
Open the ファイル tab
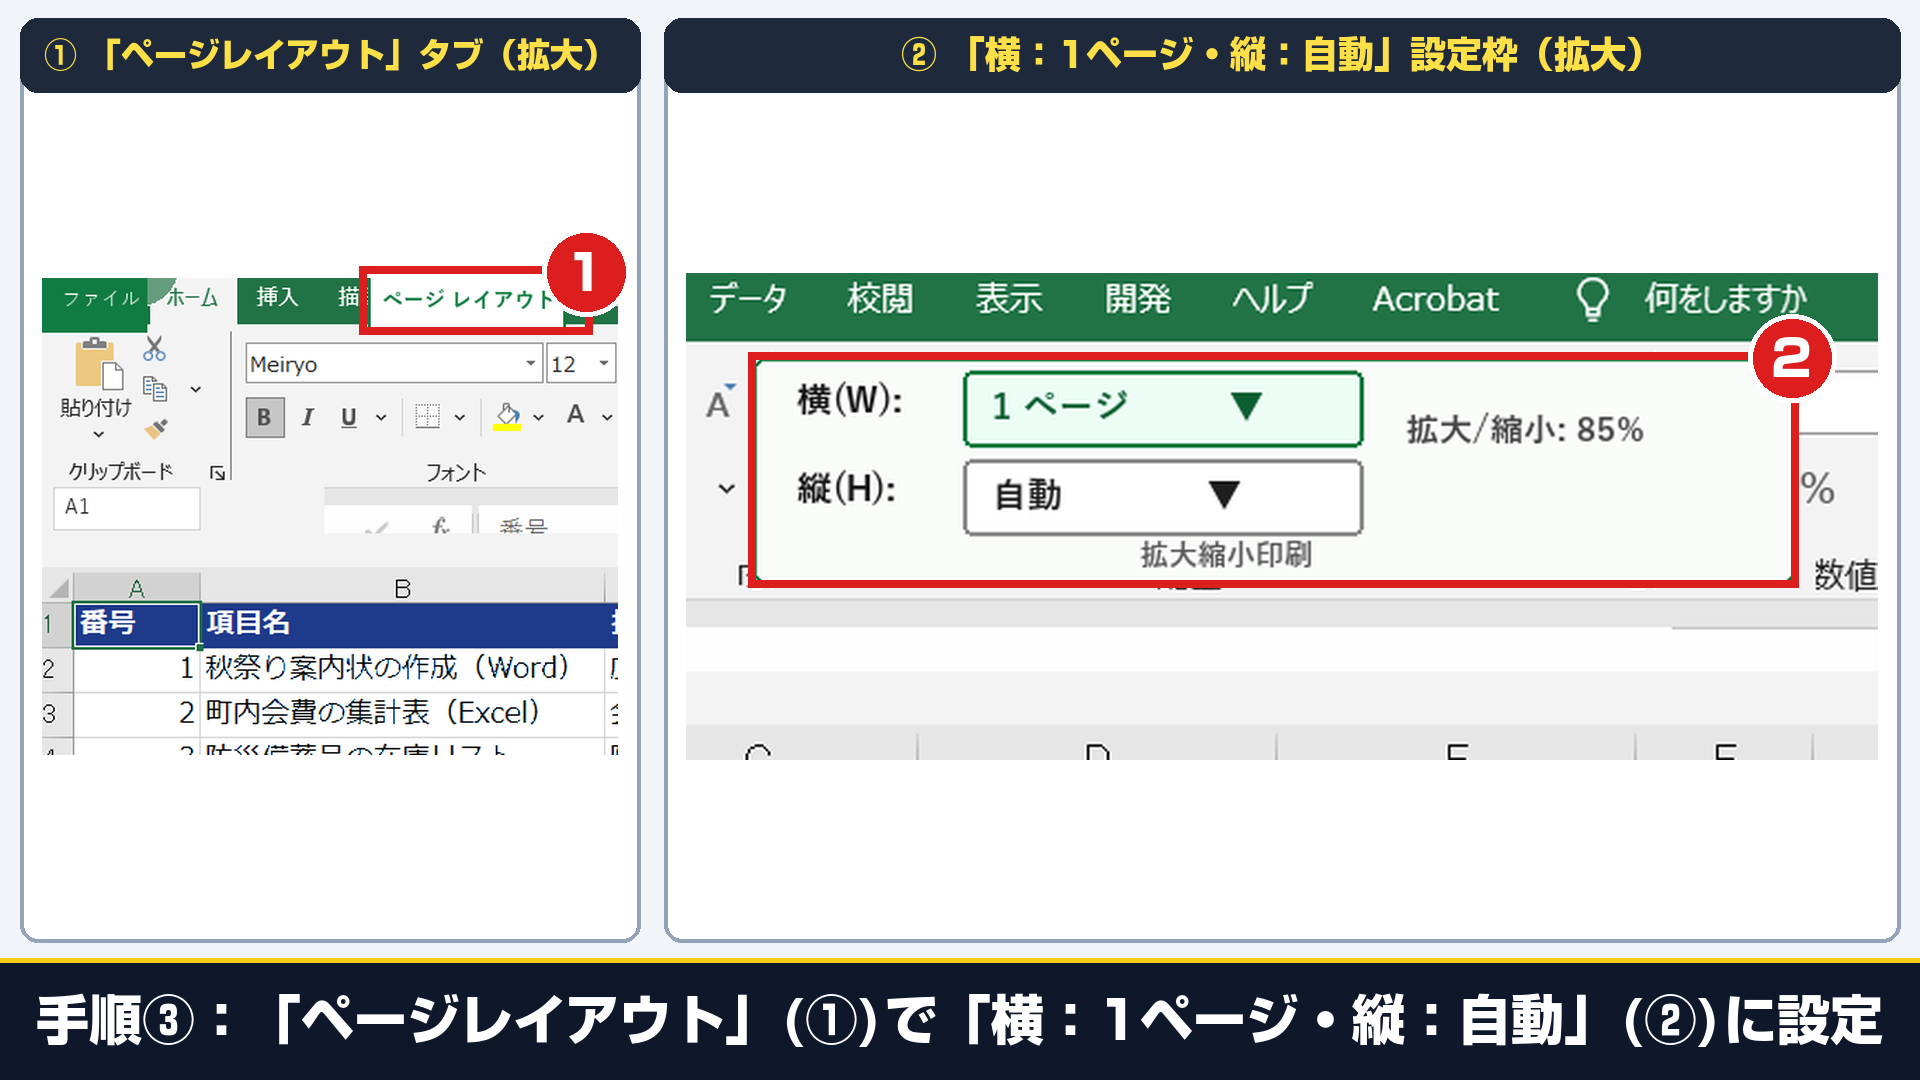click(x=101, y=299)
